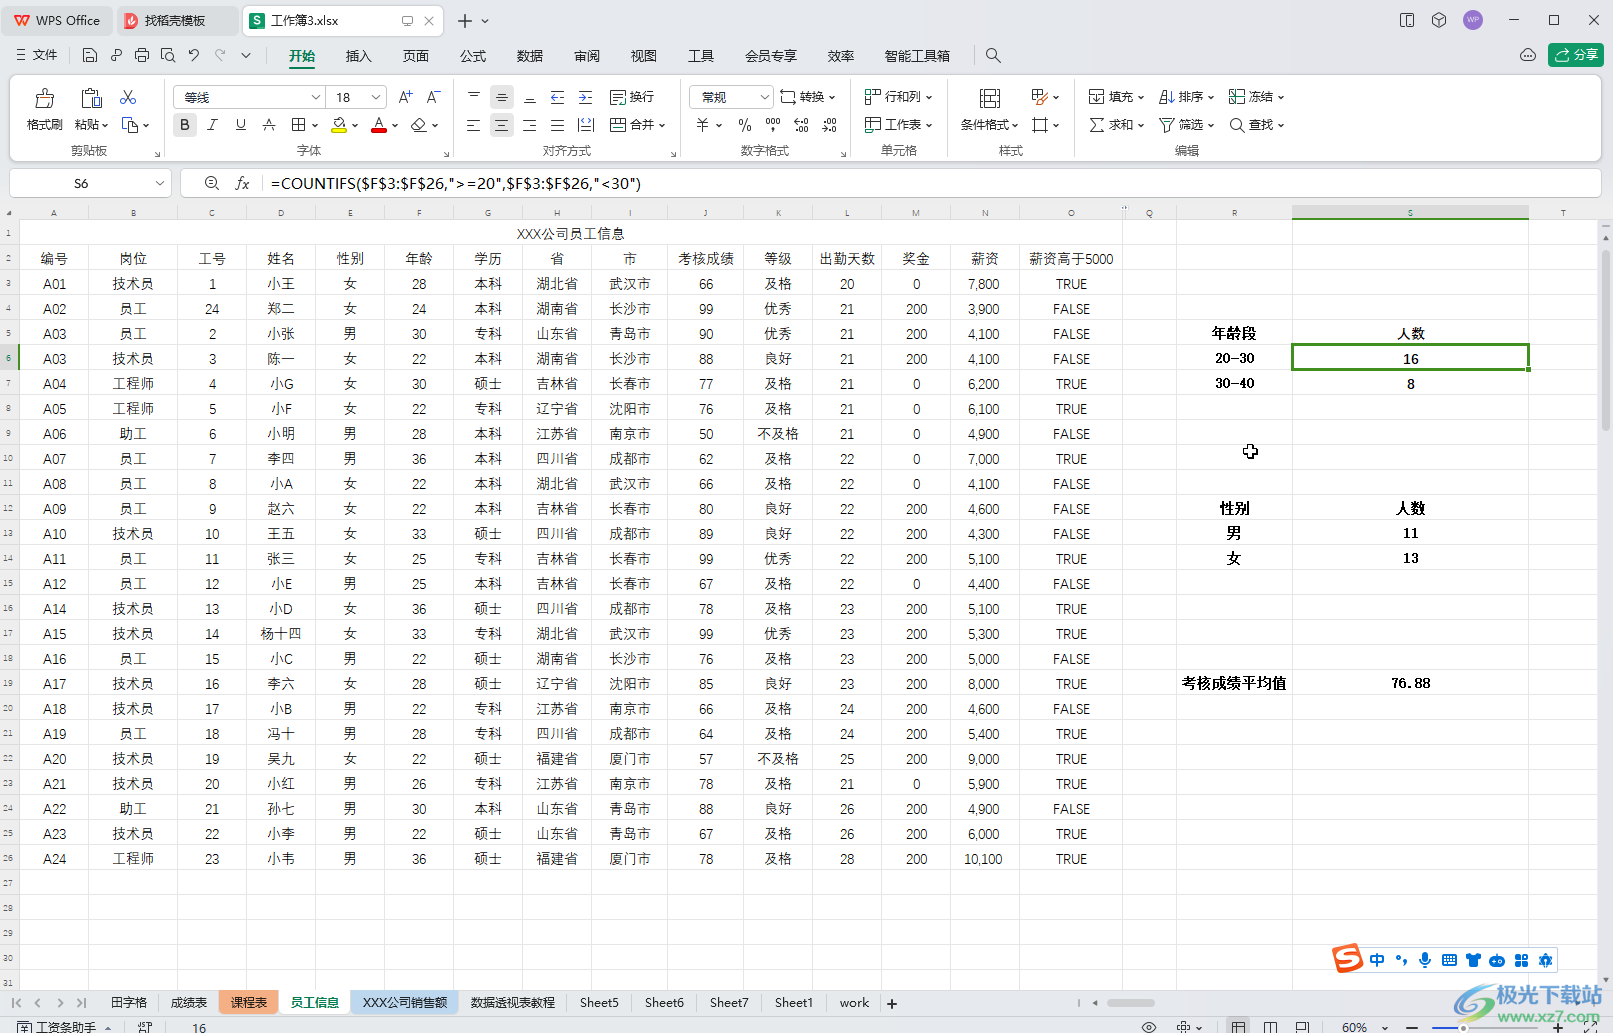Click the yellow fill color swatch
Viewport: 1613px width, 1033px height.
point(339,125)
